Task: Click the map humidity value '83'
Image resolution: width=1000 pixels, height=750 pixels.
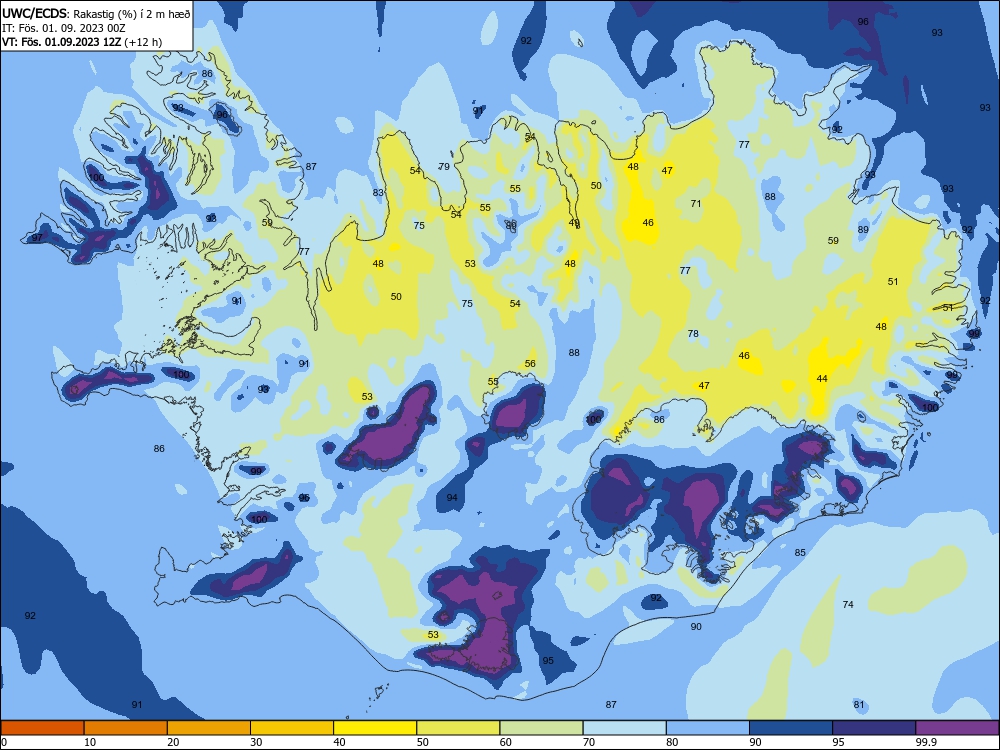Action: (378, 193)
